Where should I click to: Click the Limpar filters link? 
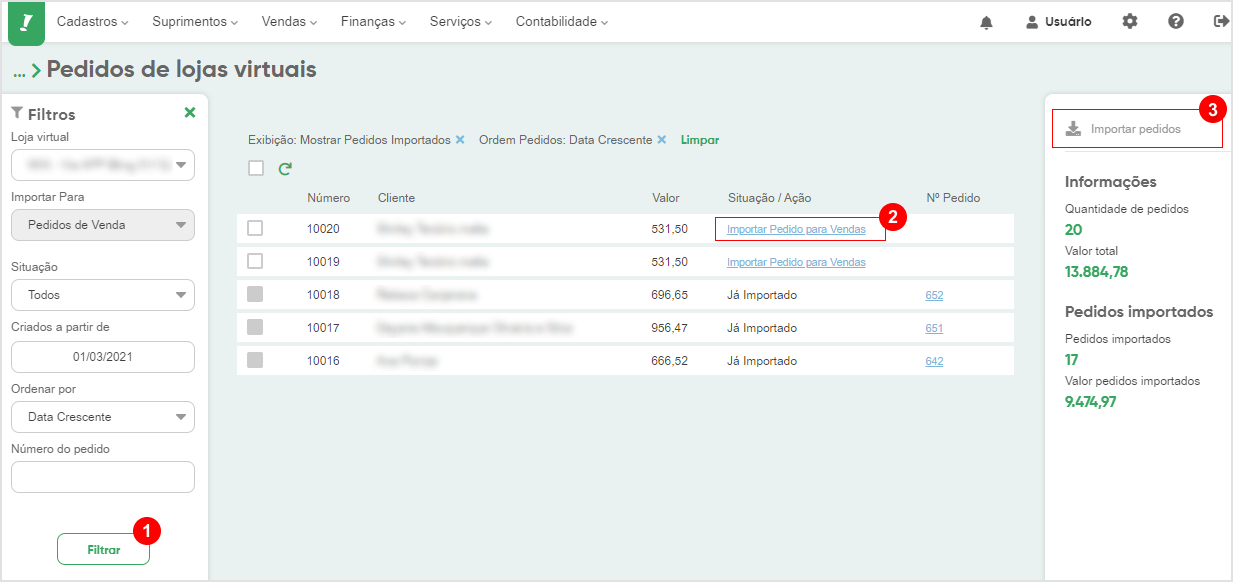pyautogui.click(x=700, y=140)
